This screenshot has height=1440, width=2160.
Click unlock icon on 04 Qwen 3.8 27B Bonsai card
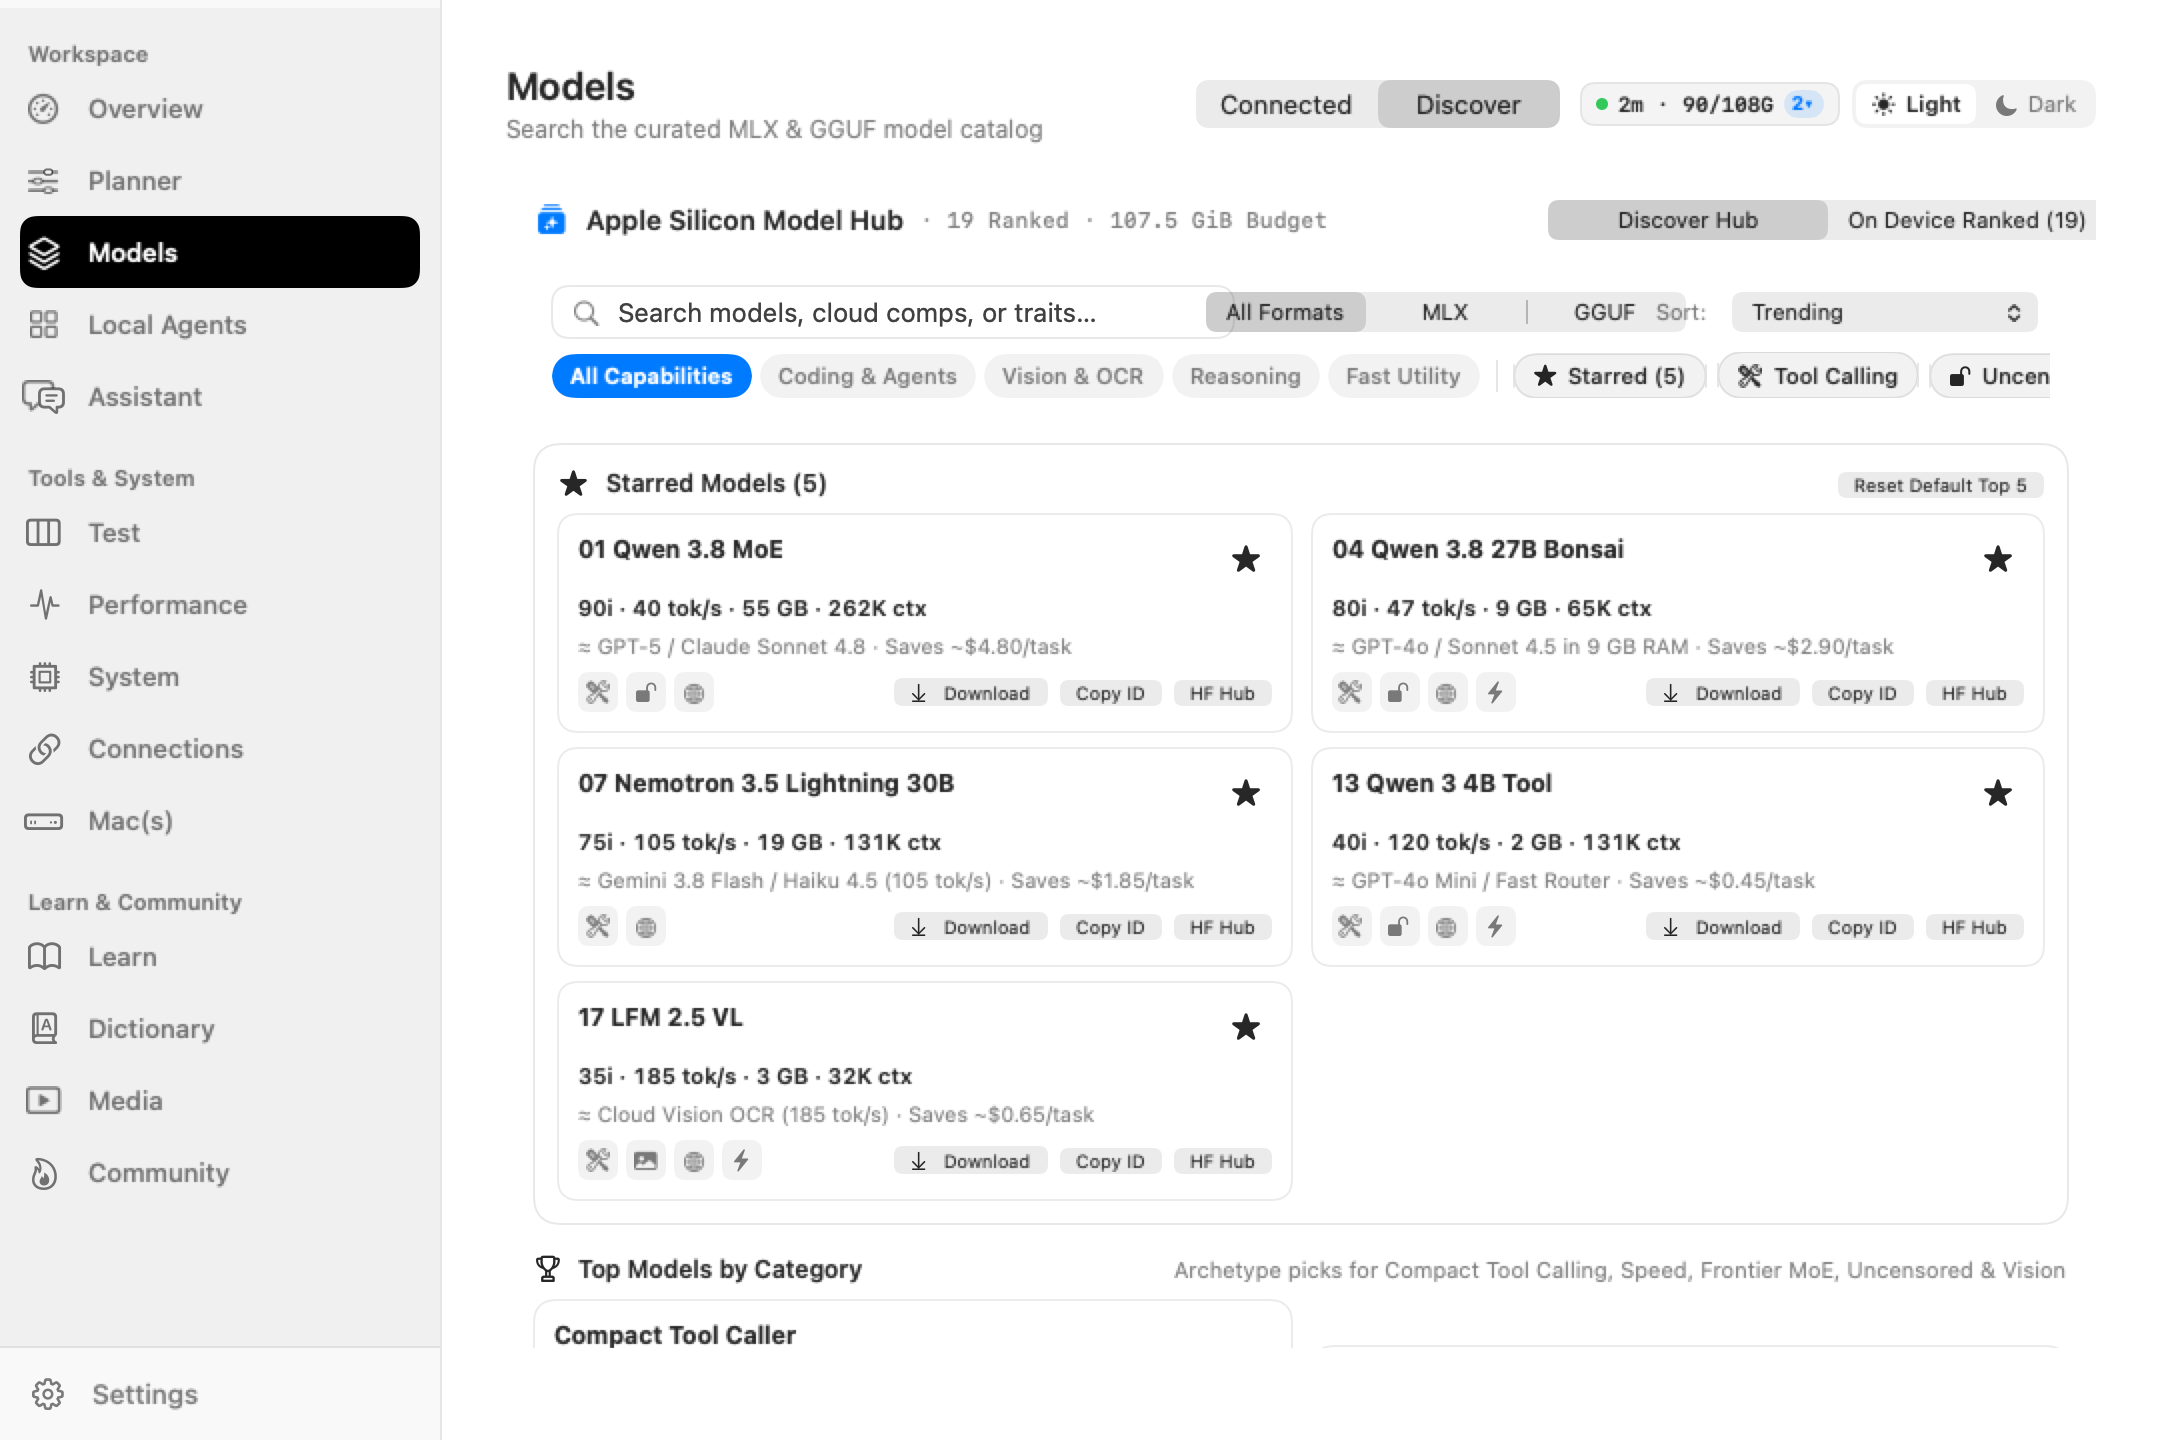[x=1399, y=693]
